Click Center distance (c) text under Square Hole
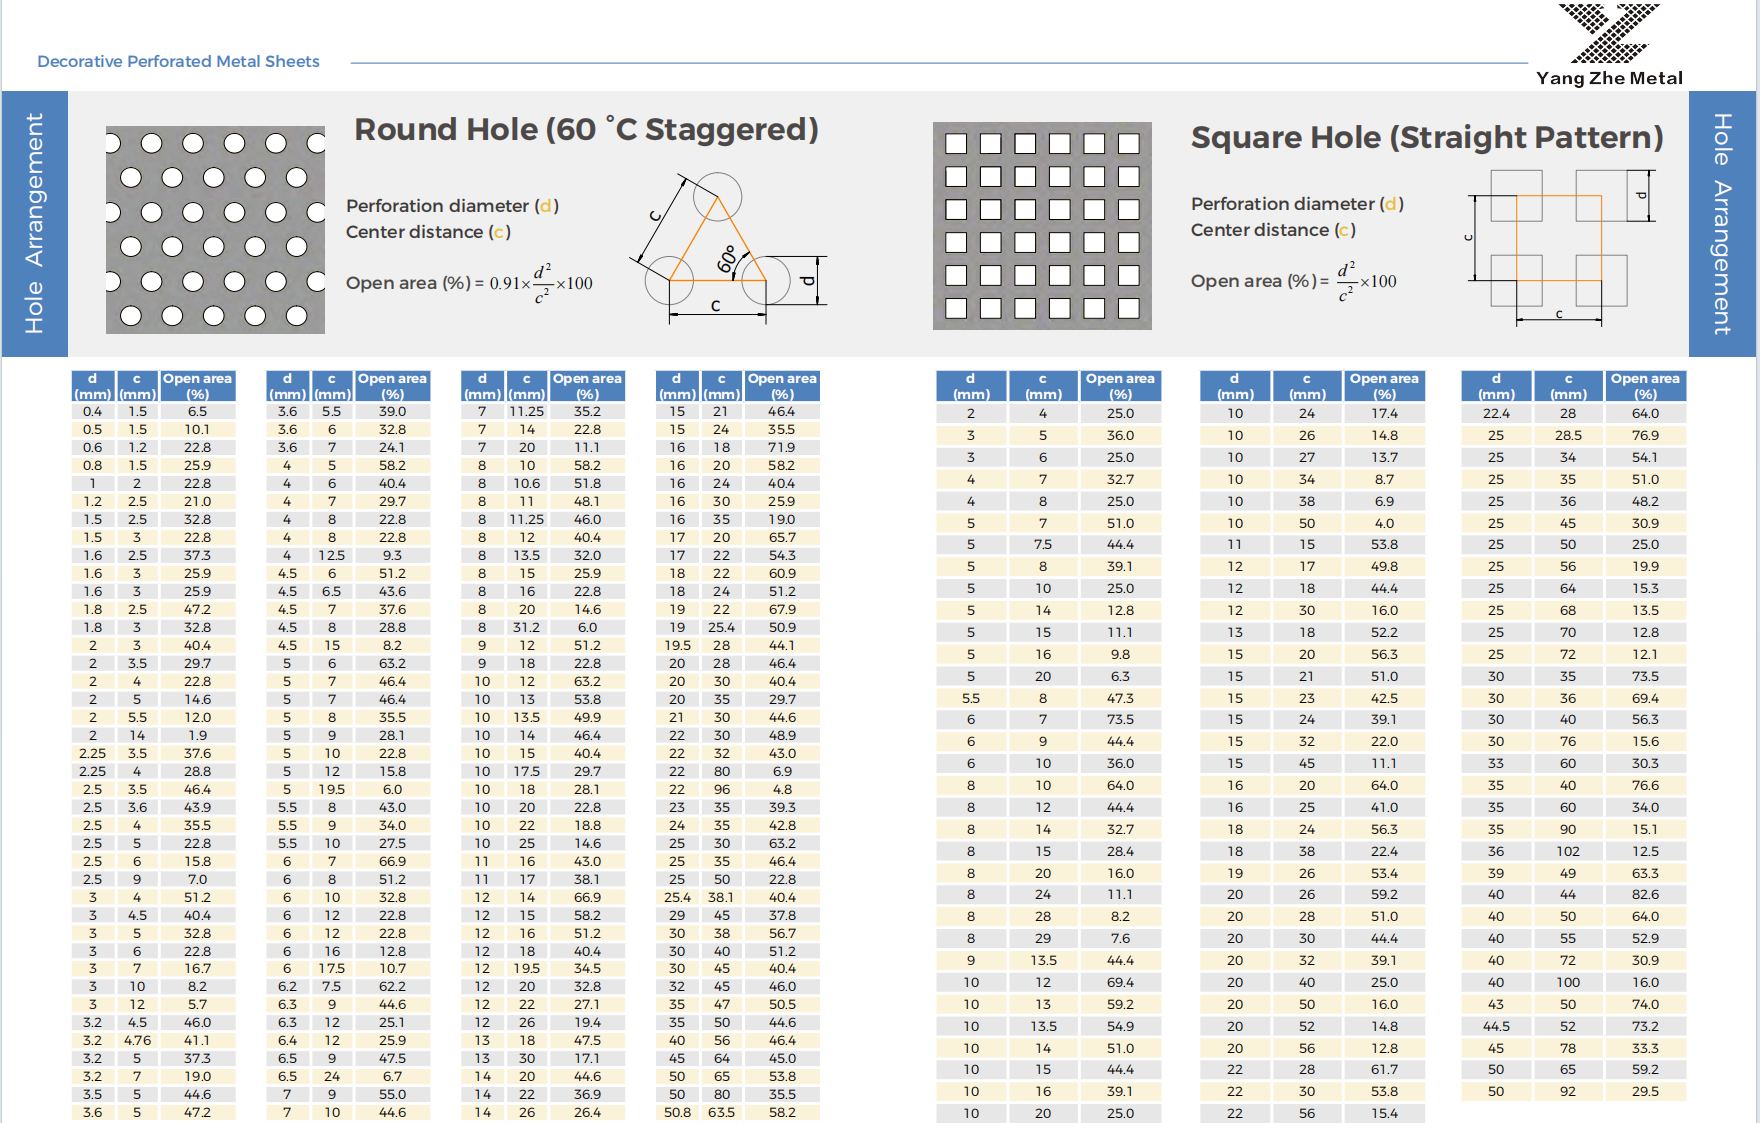Screen dimensions: 1760x1123 tap(1272, 230)
